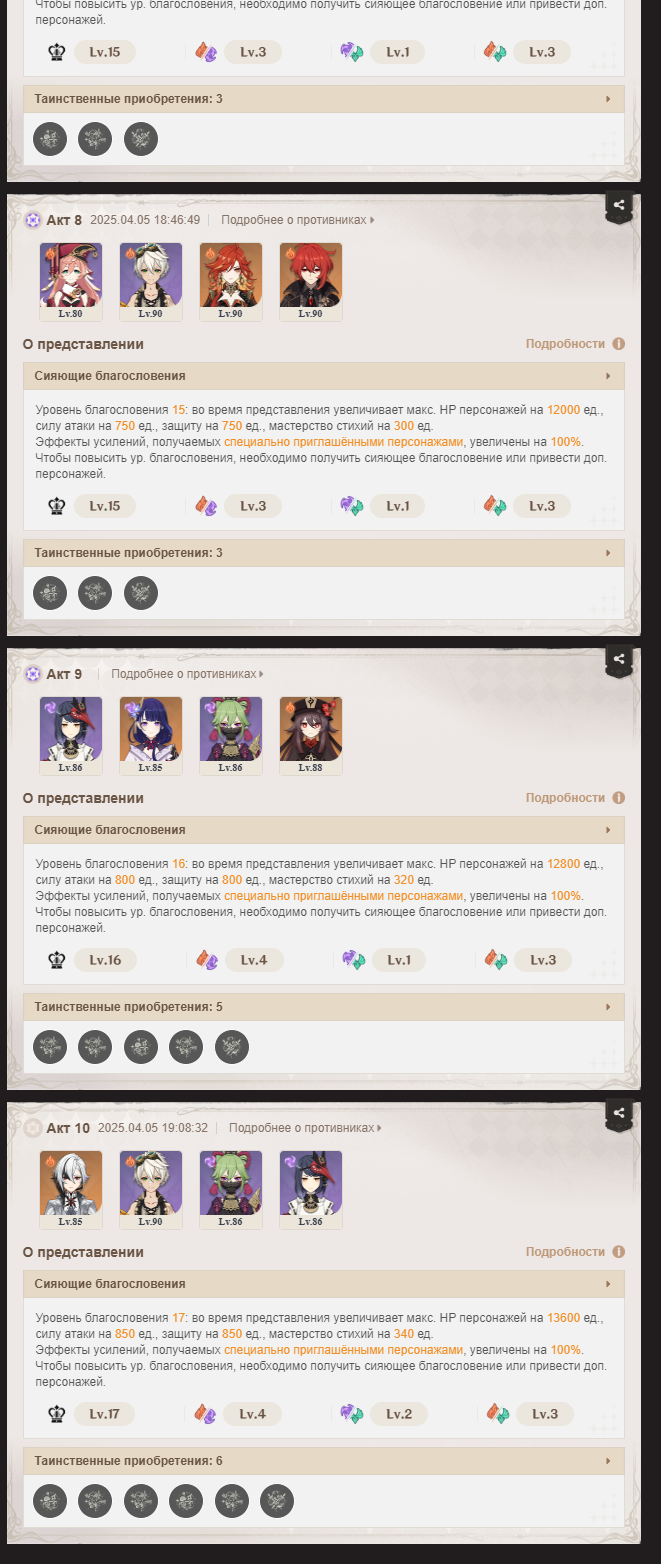Click the crown Lv.17 blessing icon in Act 10

tap(57, 1414)
